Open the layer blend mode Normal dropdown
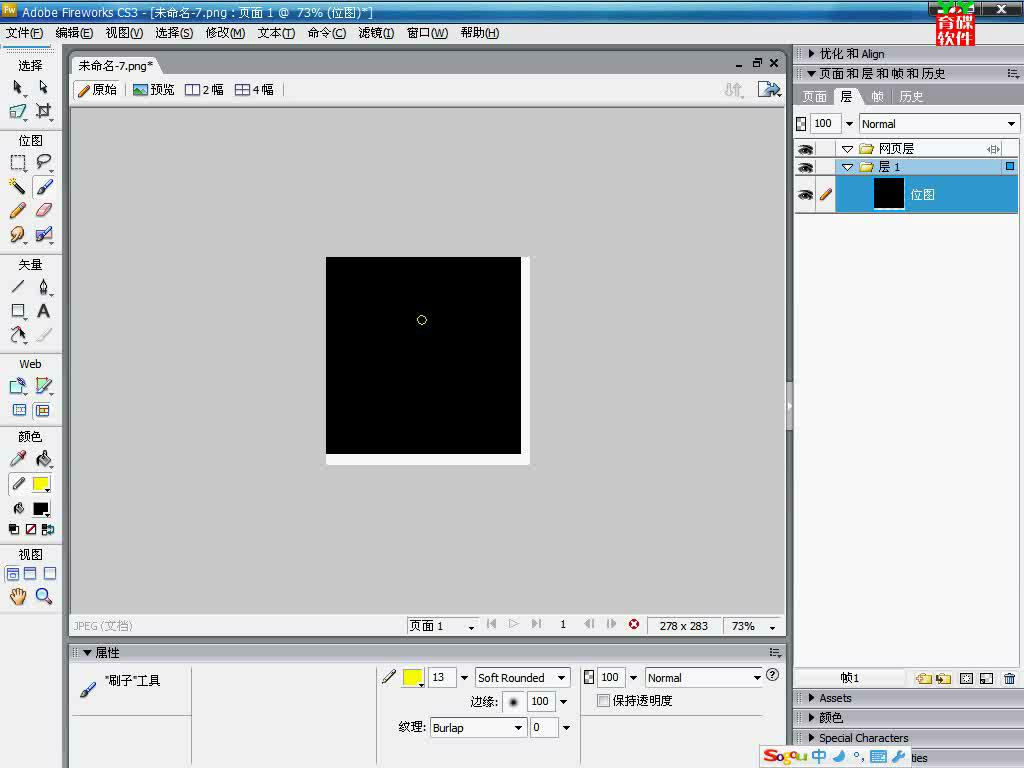Screen dimensions: 1024x768 939,123
